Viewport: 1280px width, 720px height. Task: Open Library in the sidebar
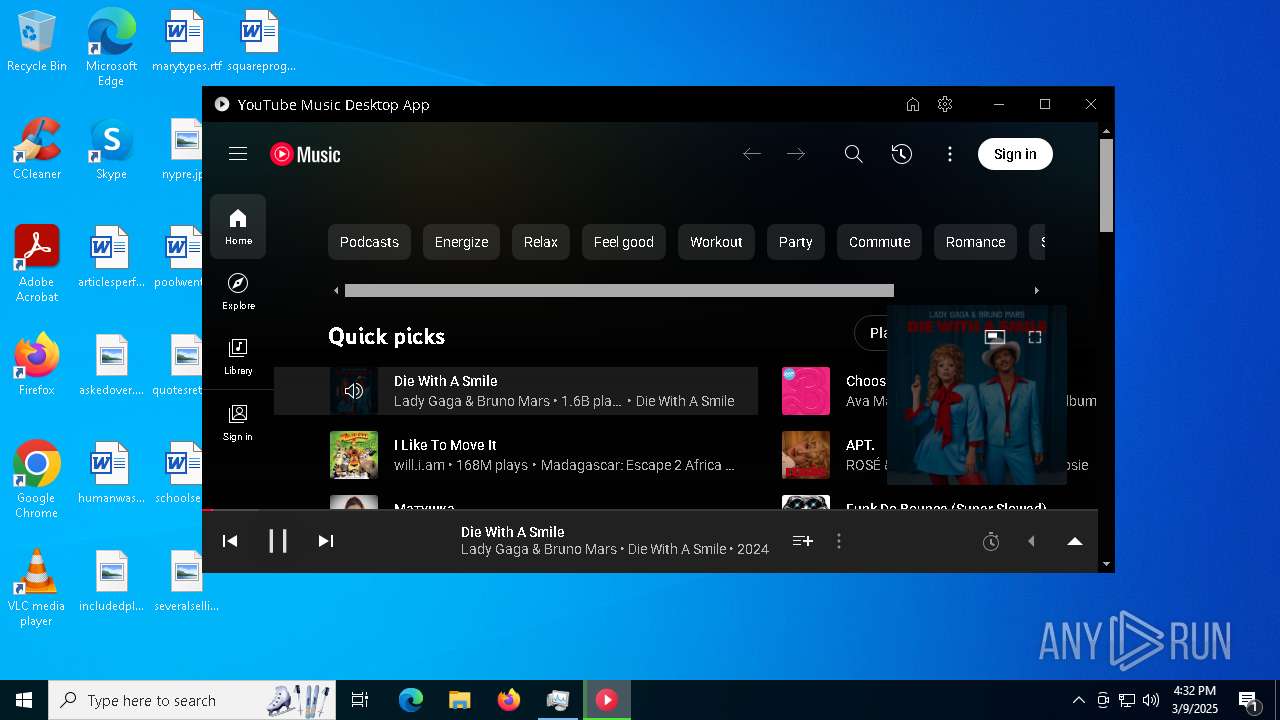coord(238,357)
